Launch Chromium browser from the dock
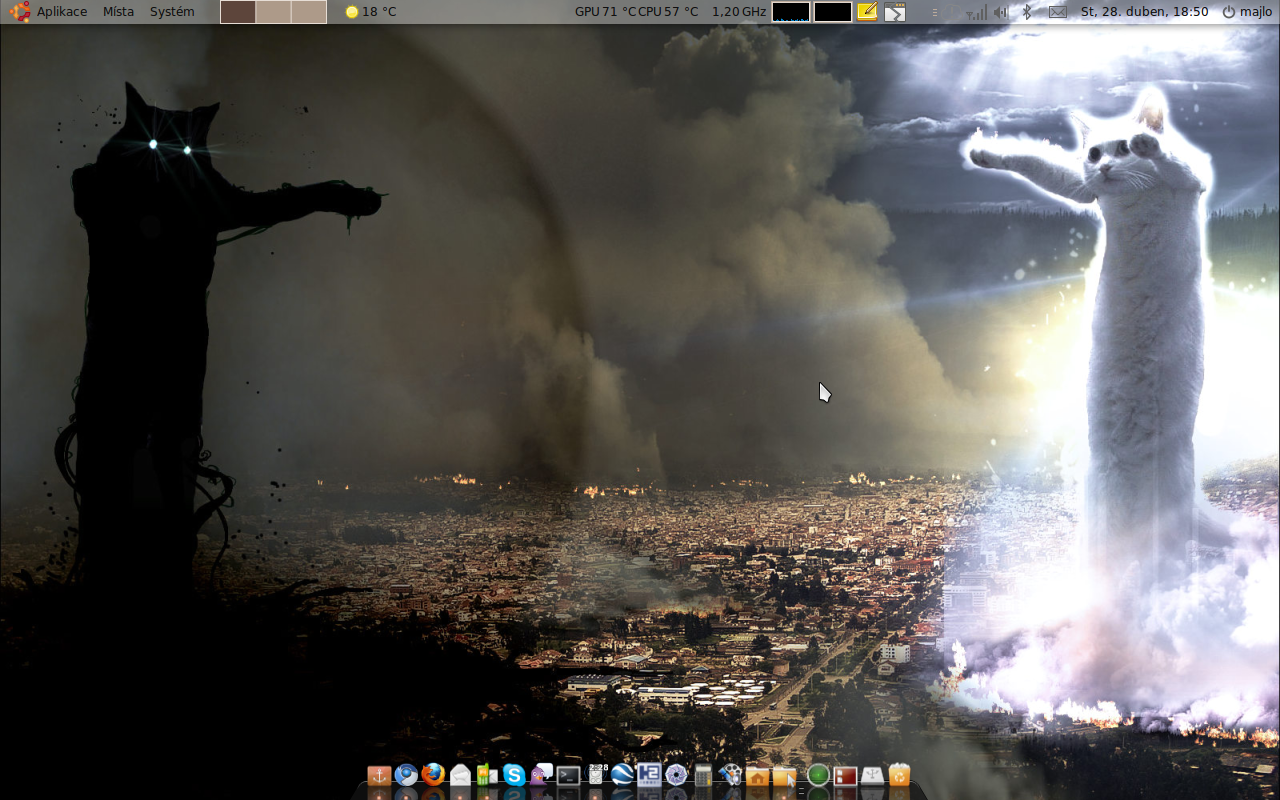1280x800 pixels. pos(406,775)
